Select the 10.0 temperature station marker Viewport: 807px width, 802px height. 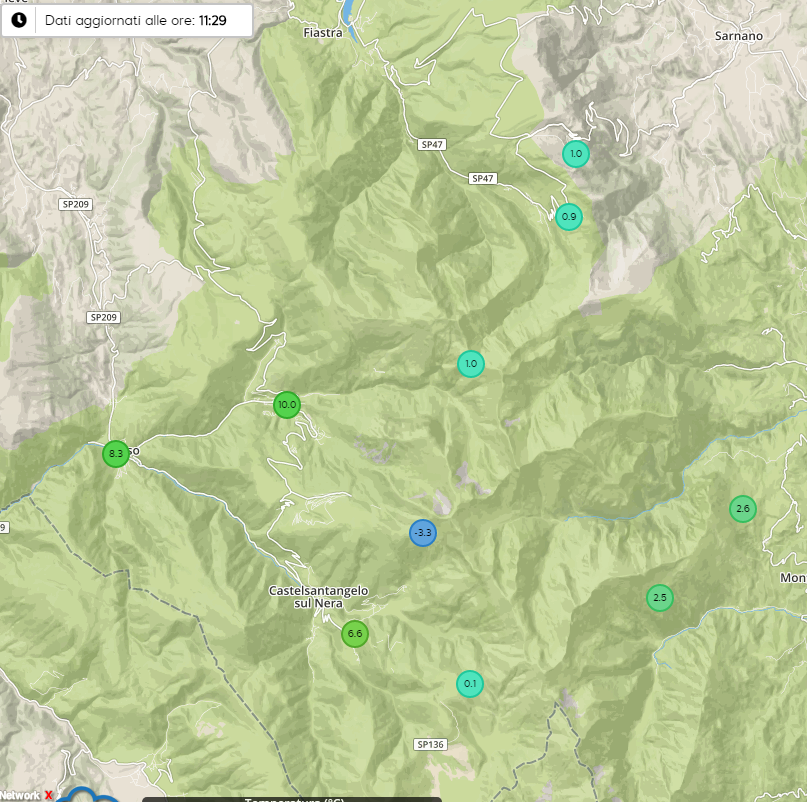(287, 405)
